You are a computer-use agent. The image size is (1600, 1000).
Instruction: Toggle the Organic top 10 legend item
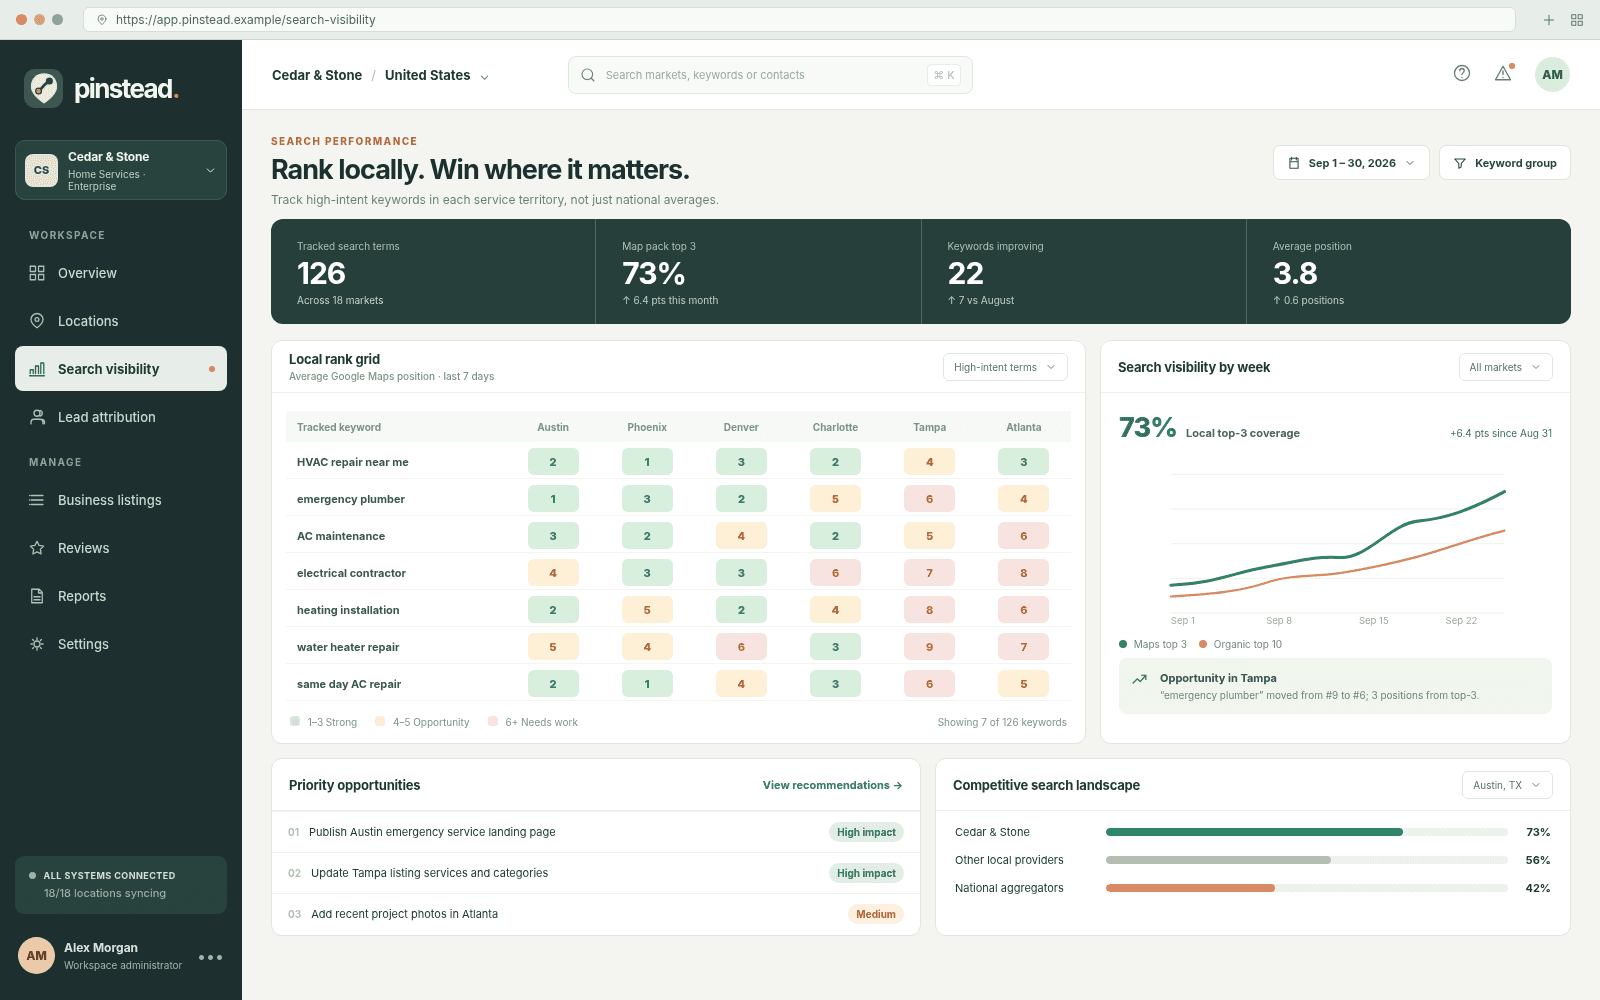pos(1240,644)
